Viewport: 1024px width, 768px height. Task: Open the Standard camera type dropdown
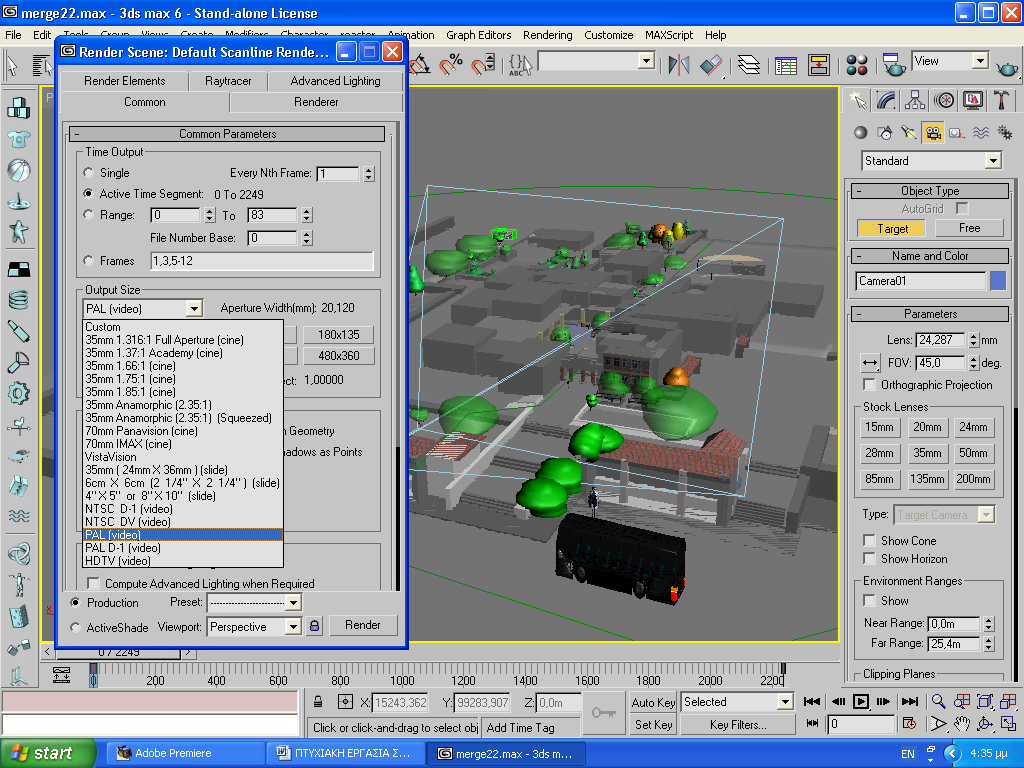[x=931, y=161]
